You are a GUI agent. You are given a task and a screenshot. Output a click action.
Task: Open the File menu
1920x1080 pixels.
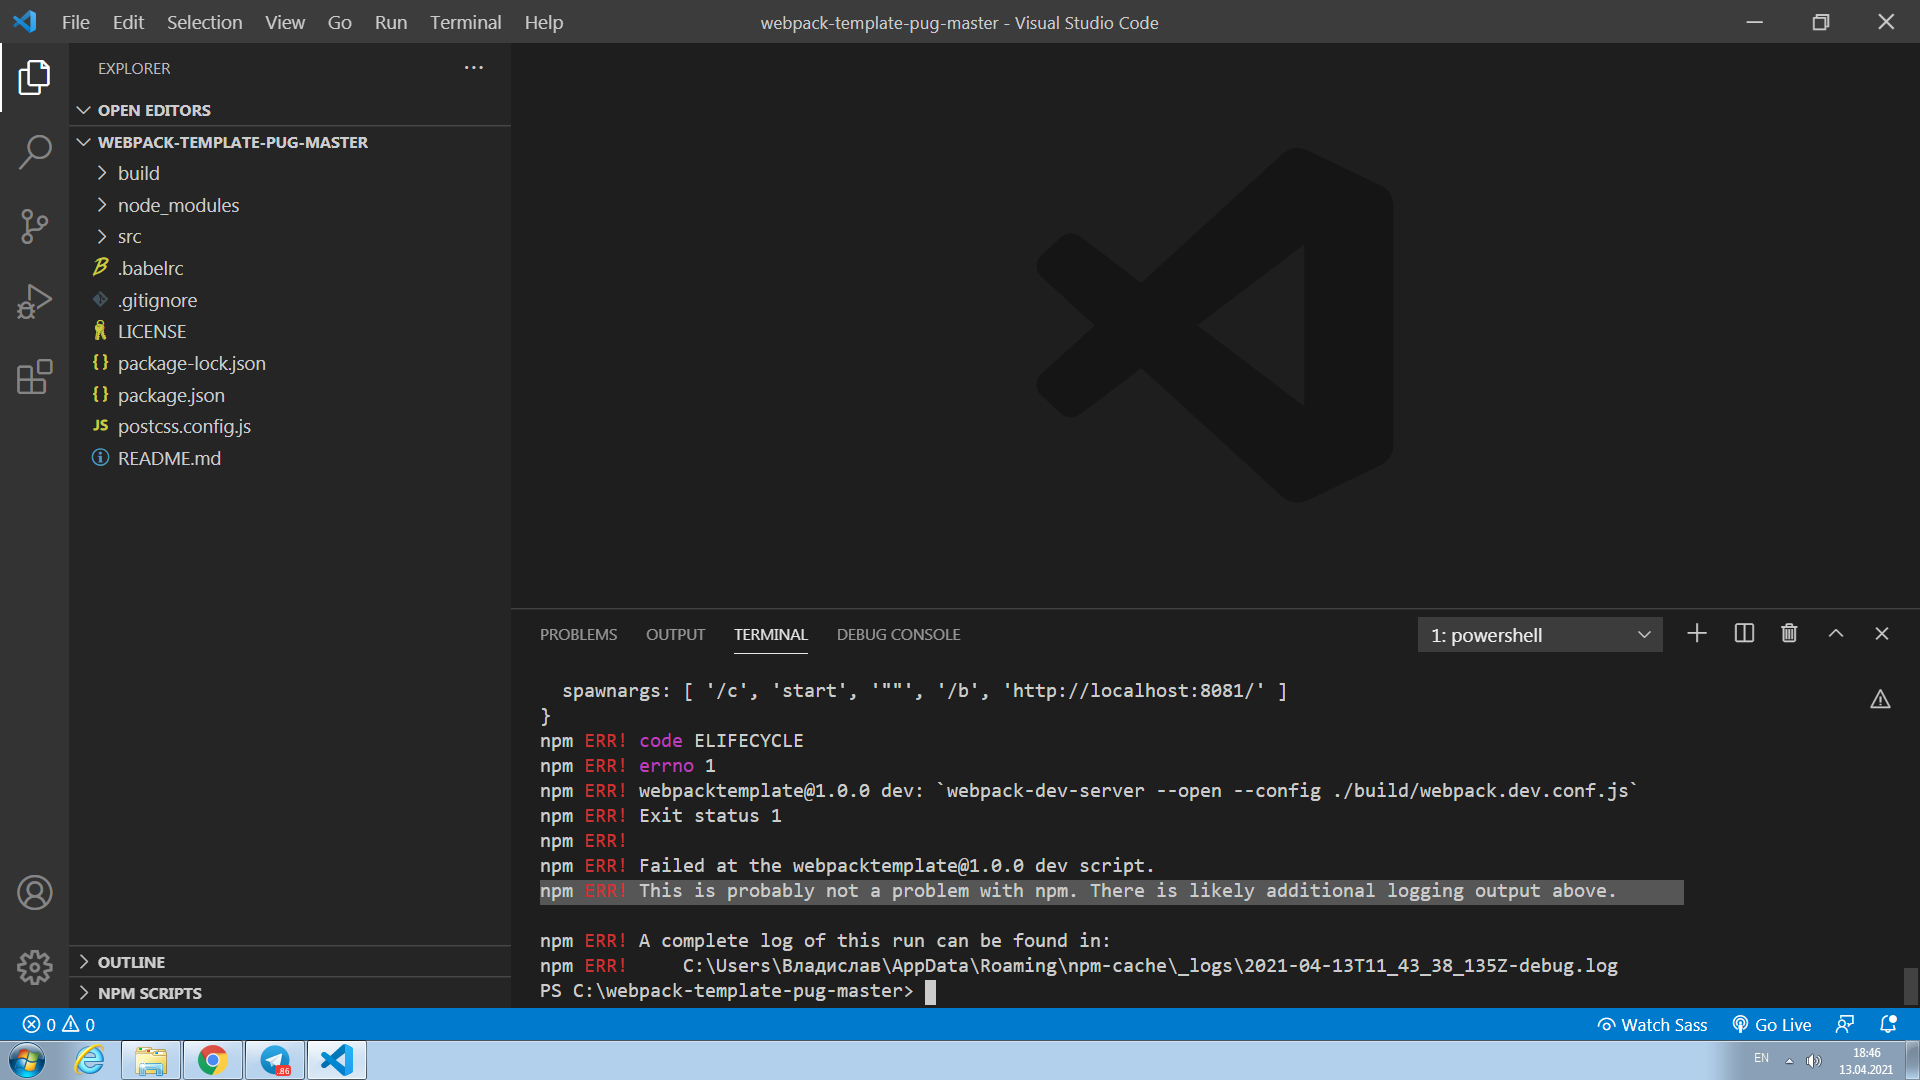(75, 22)
